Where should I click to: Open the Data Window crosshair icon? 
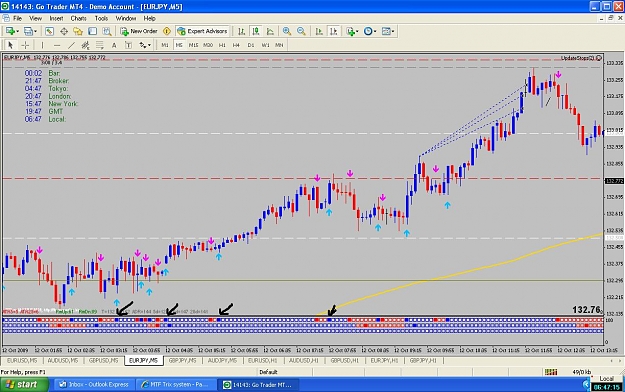pyautogui.click(x=64, y=31)
